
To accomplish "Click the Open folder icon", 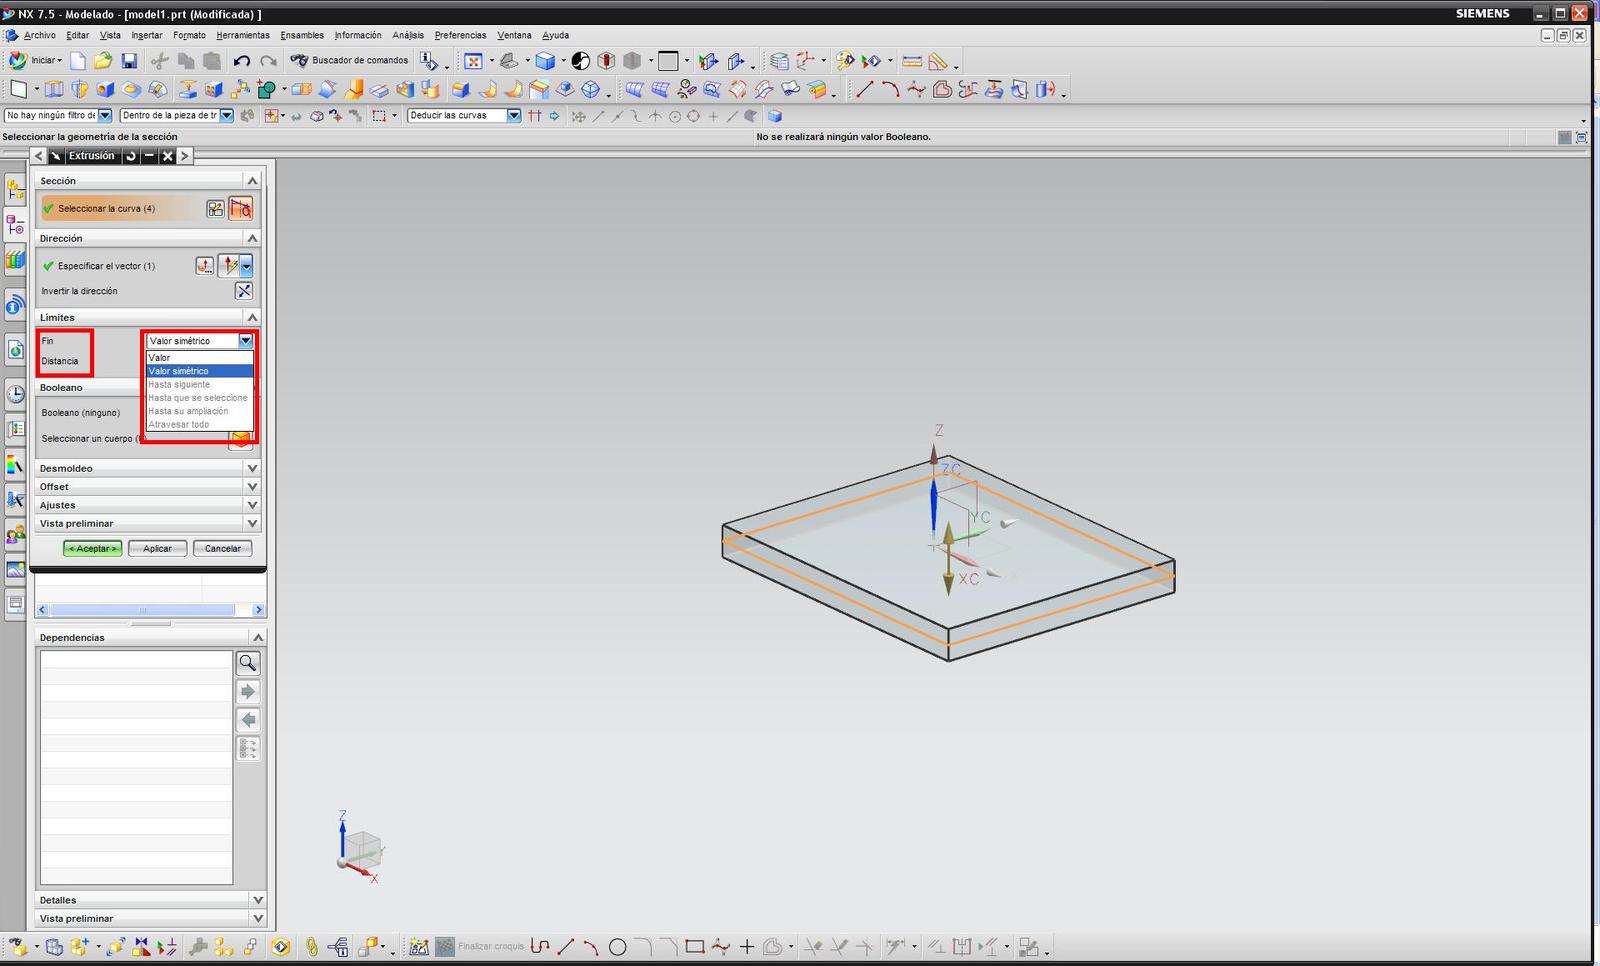I will point(103,61).
